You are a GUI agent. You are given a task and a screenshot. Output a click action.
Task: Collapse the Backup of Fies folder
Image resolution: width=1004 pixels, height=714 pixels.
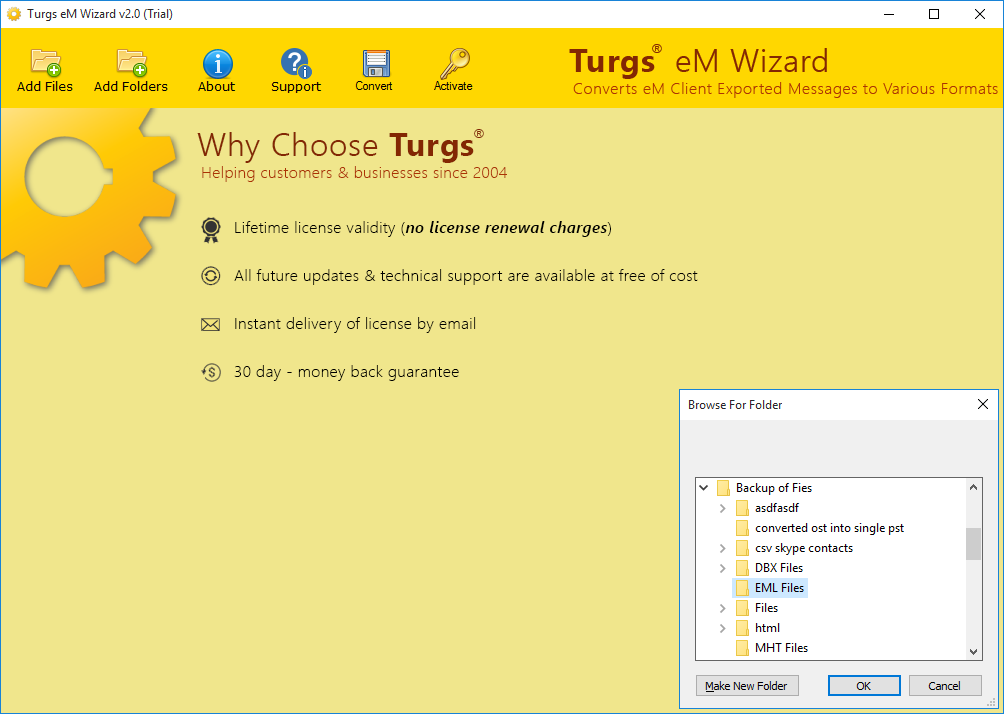coord(704,488)
